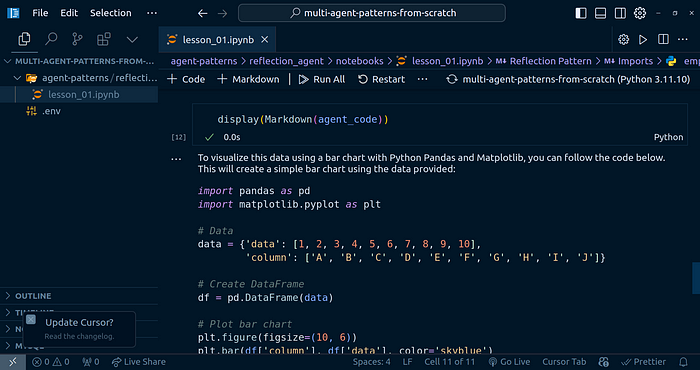
Task: Navigate back with left arrow
Action: point(203,13)
